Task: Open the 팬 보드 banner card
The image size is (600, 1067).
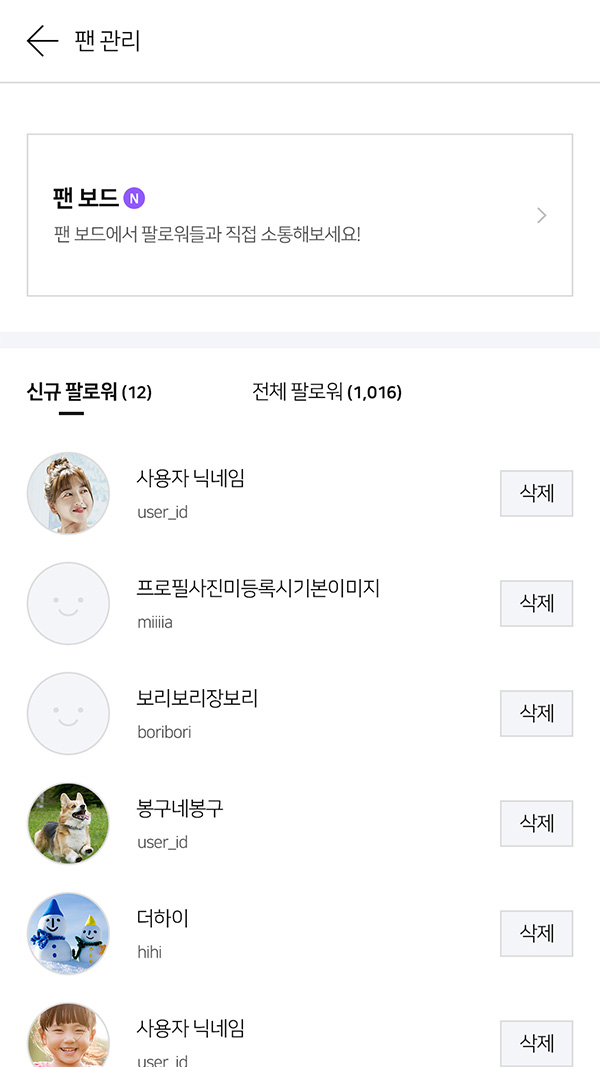Action: click(x=299, y=215)
